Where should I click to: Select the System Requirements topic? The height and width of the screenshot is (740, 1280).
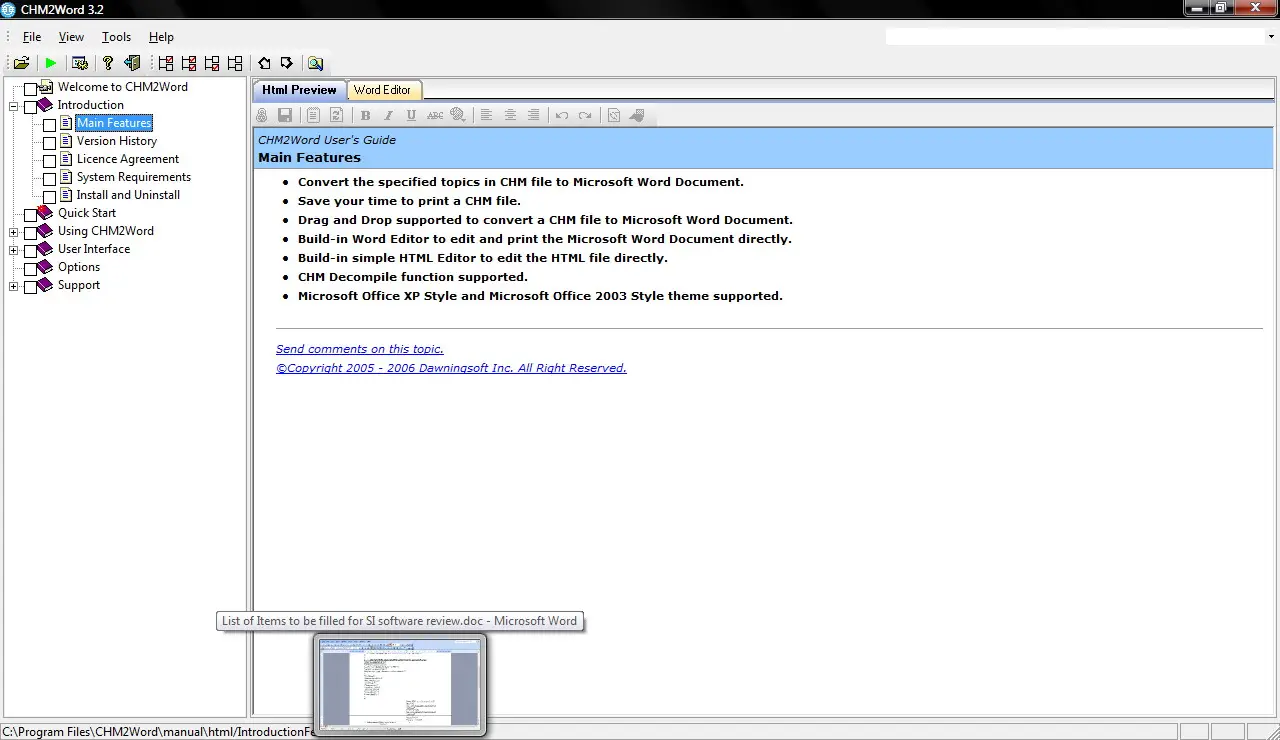click(x=134, y=177)
